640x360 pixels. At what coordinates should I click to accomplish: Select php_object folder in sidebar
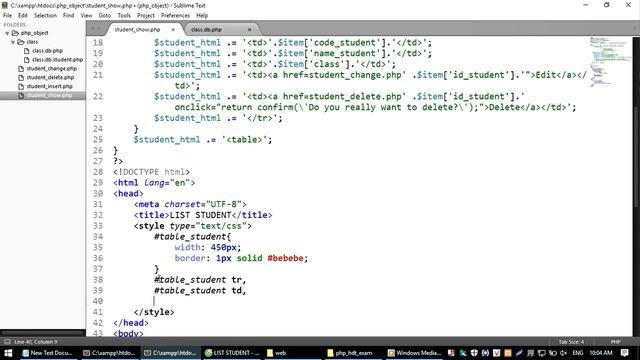(x=34, y=33)
